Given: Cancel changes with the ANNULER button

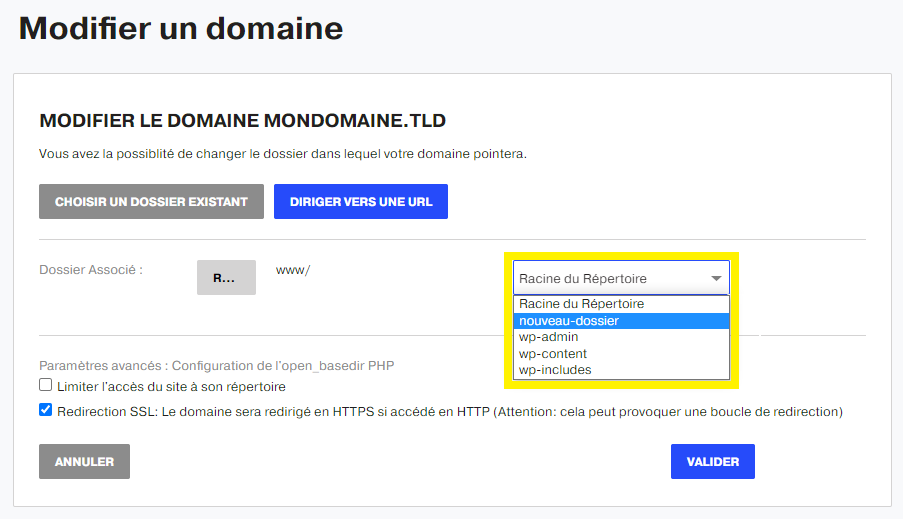Looking at the screenshot, I should pos(85,461).
